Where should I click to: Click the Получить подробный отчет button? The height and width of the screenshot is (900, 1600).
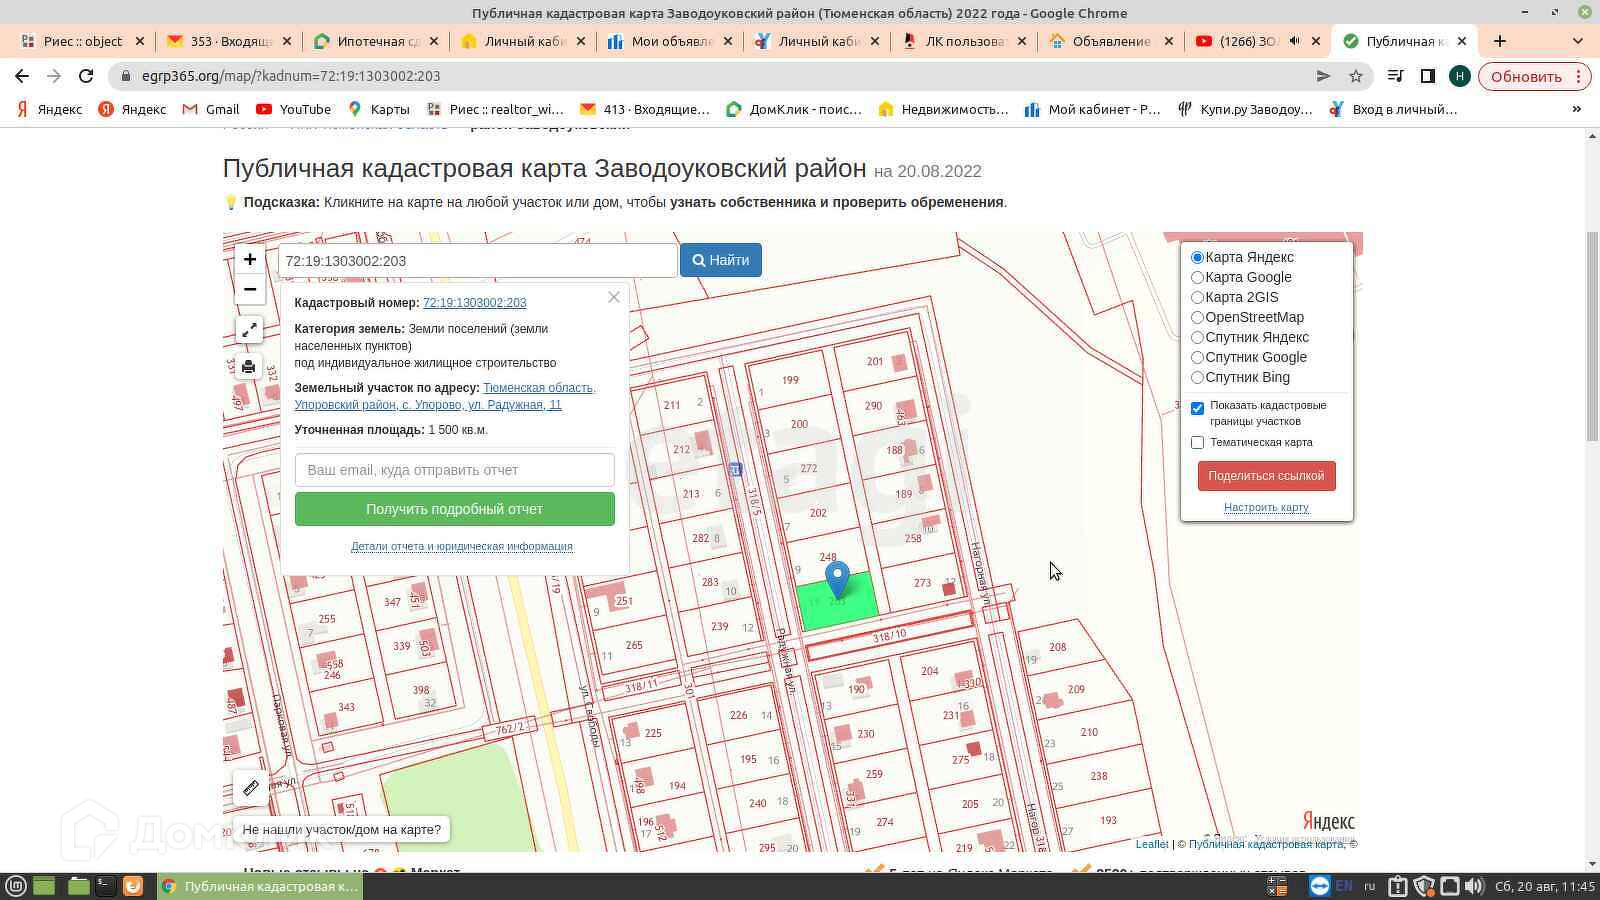(x=454, y=509)
